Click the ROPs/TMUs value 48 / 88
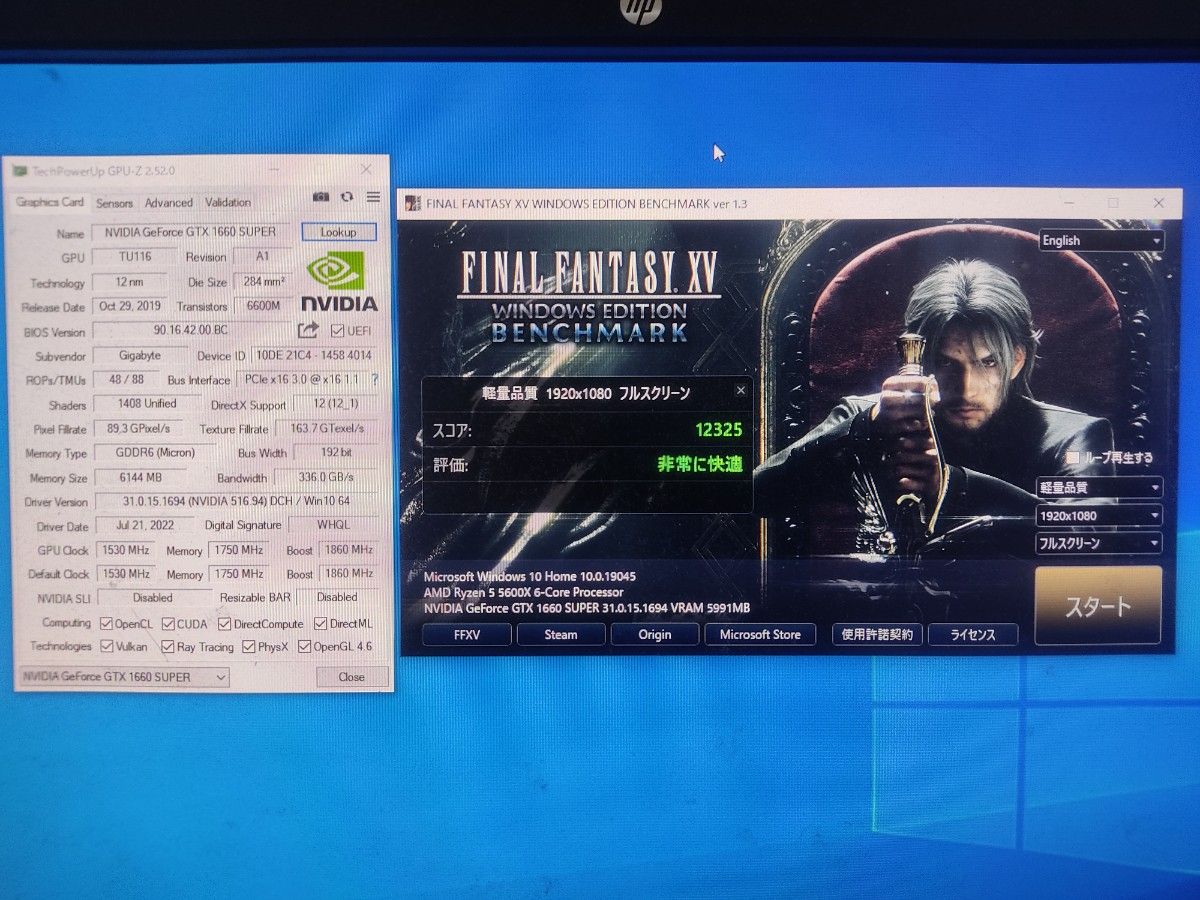 tap(125, 380)
